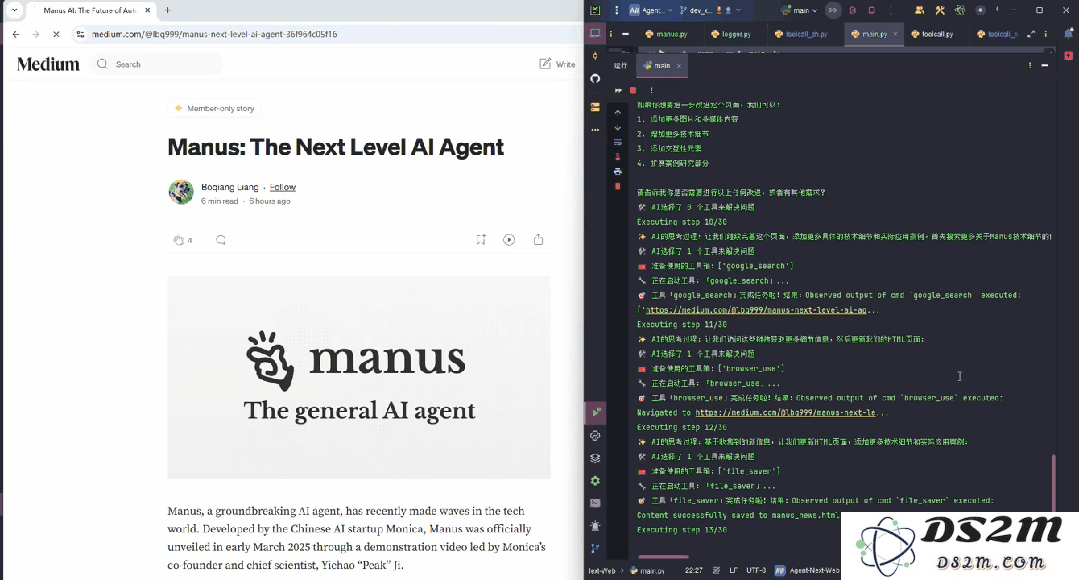This screenshot has height=580, width=1079.
Task: Open the yellow database/structure sidebar icon
Action: tap(595, 107)
